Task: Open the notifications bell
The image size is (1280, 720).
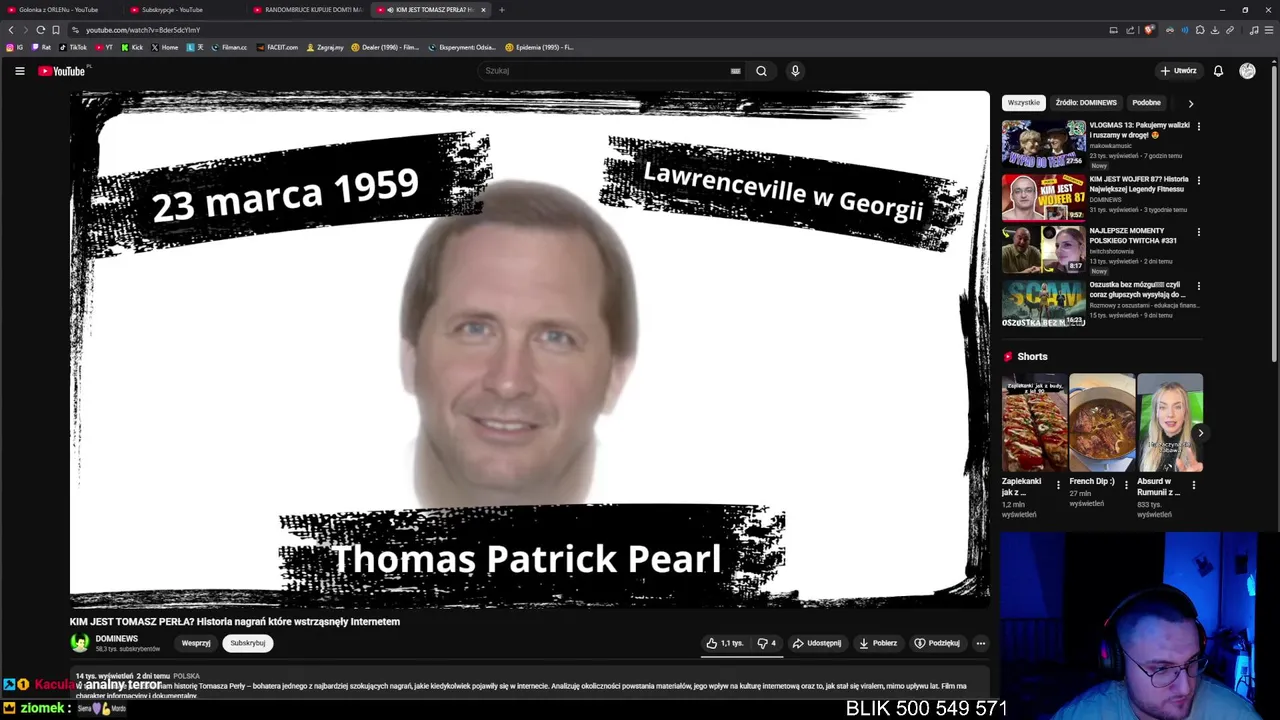Action: (1218, 71)
